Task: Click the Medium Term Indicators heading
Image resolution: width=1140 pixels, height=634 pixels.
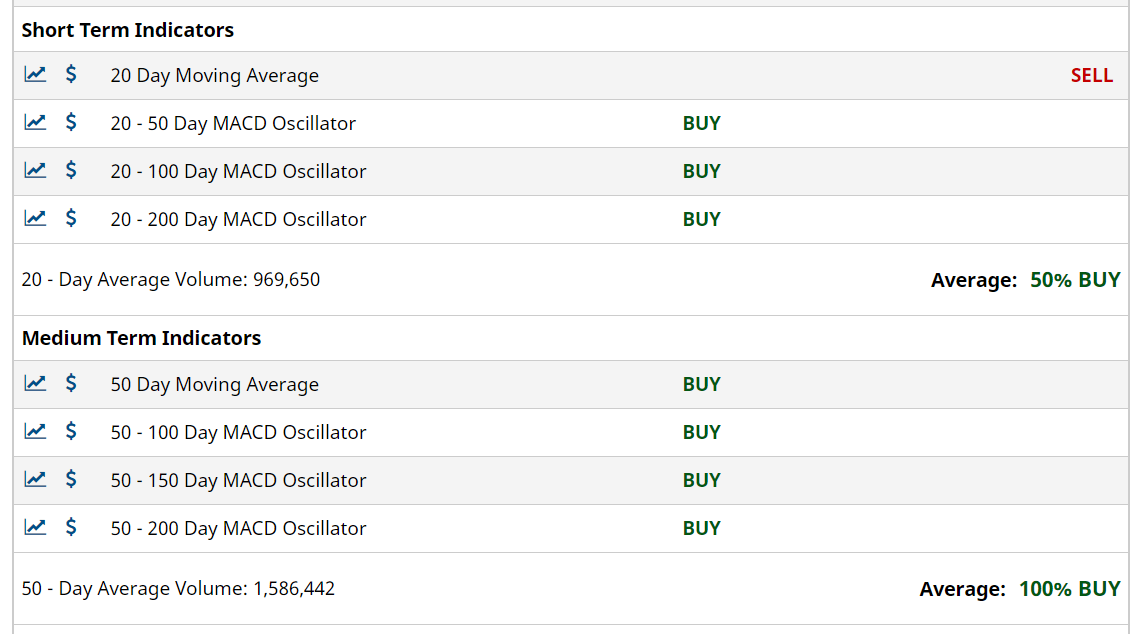Action: point(141,338)
